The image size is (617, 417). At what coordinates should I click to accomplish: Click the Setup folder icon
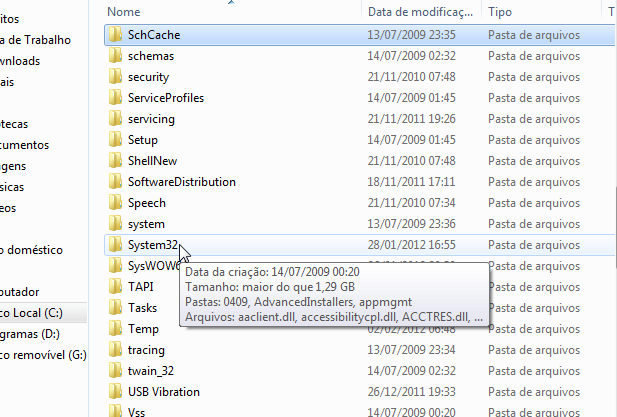coord(116,140)
